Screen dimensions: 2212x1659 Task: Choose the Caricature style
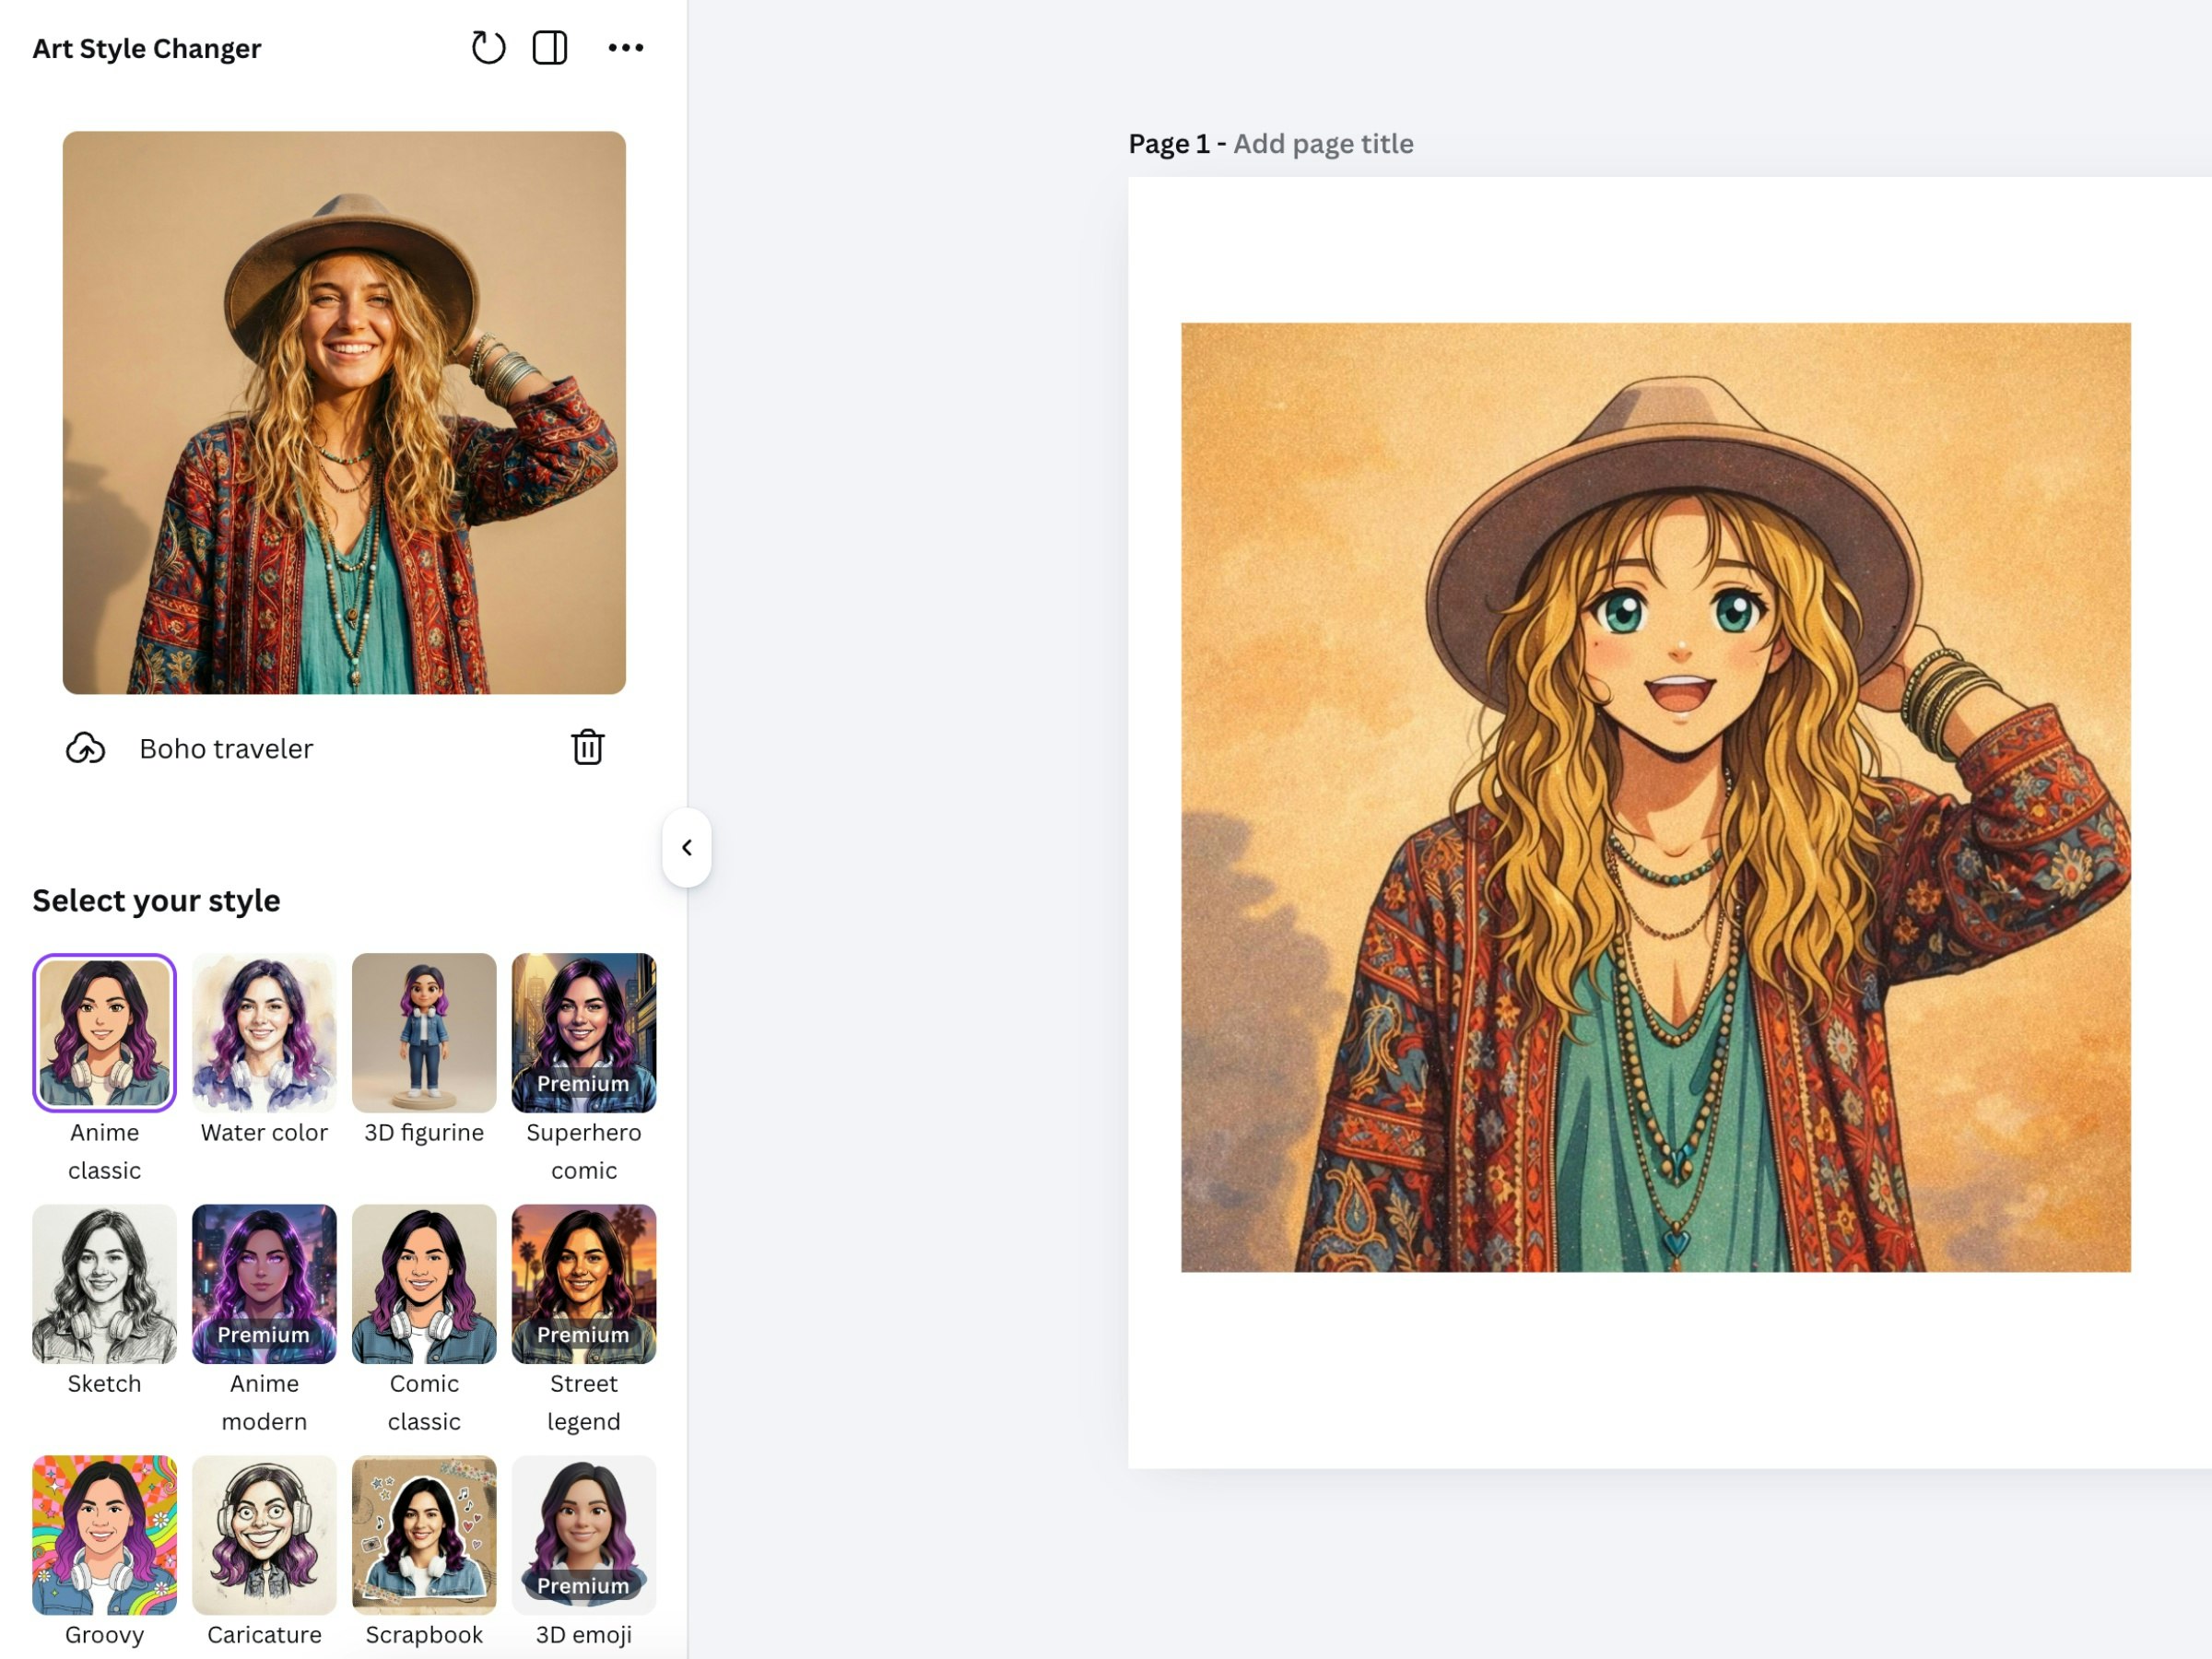coord(264,1535)
